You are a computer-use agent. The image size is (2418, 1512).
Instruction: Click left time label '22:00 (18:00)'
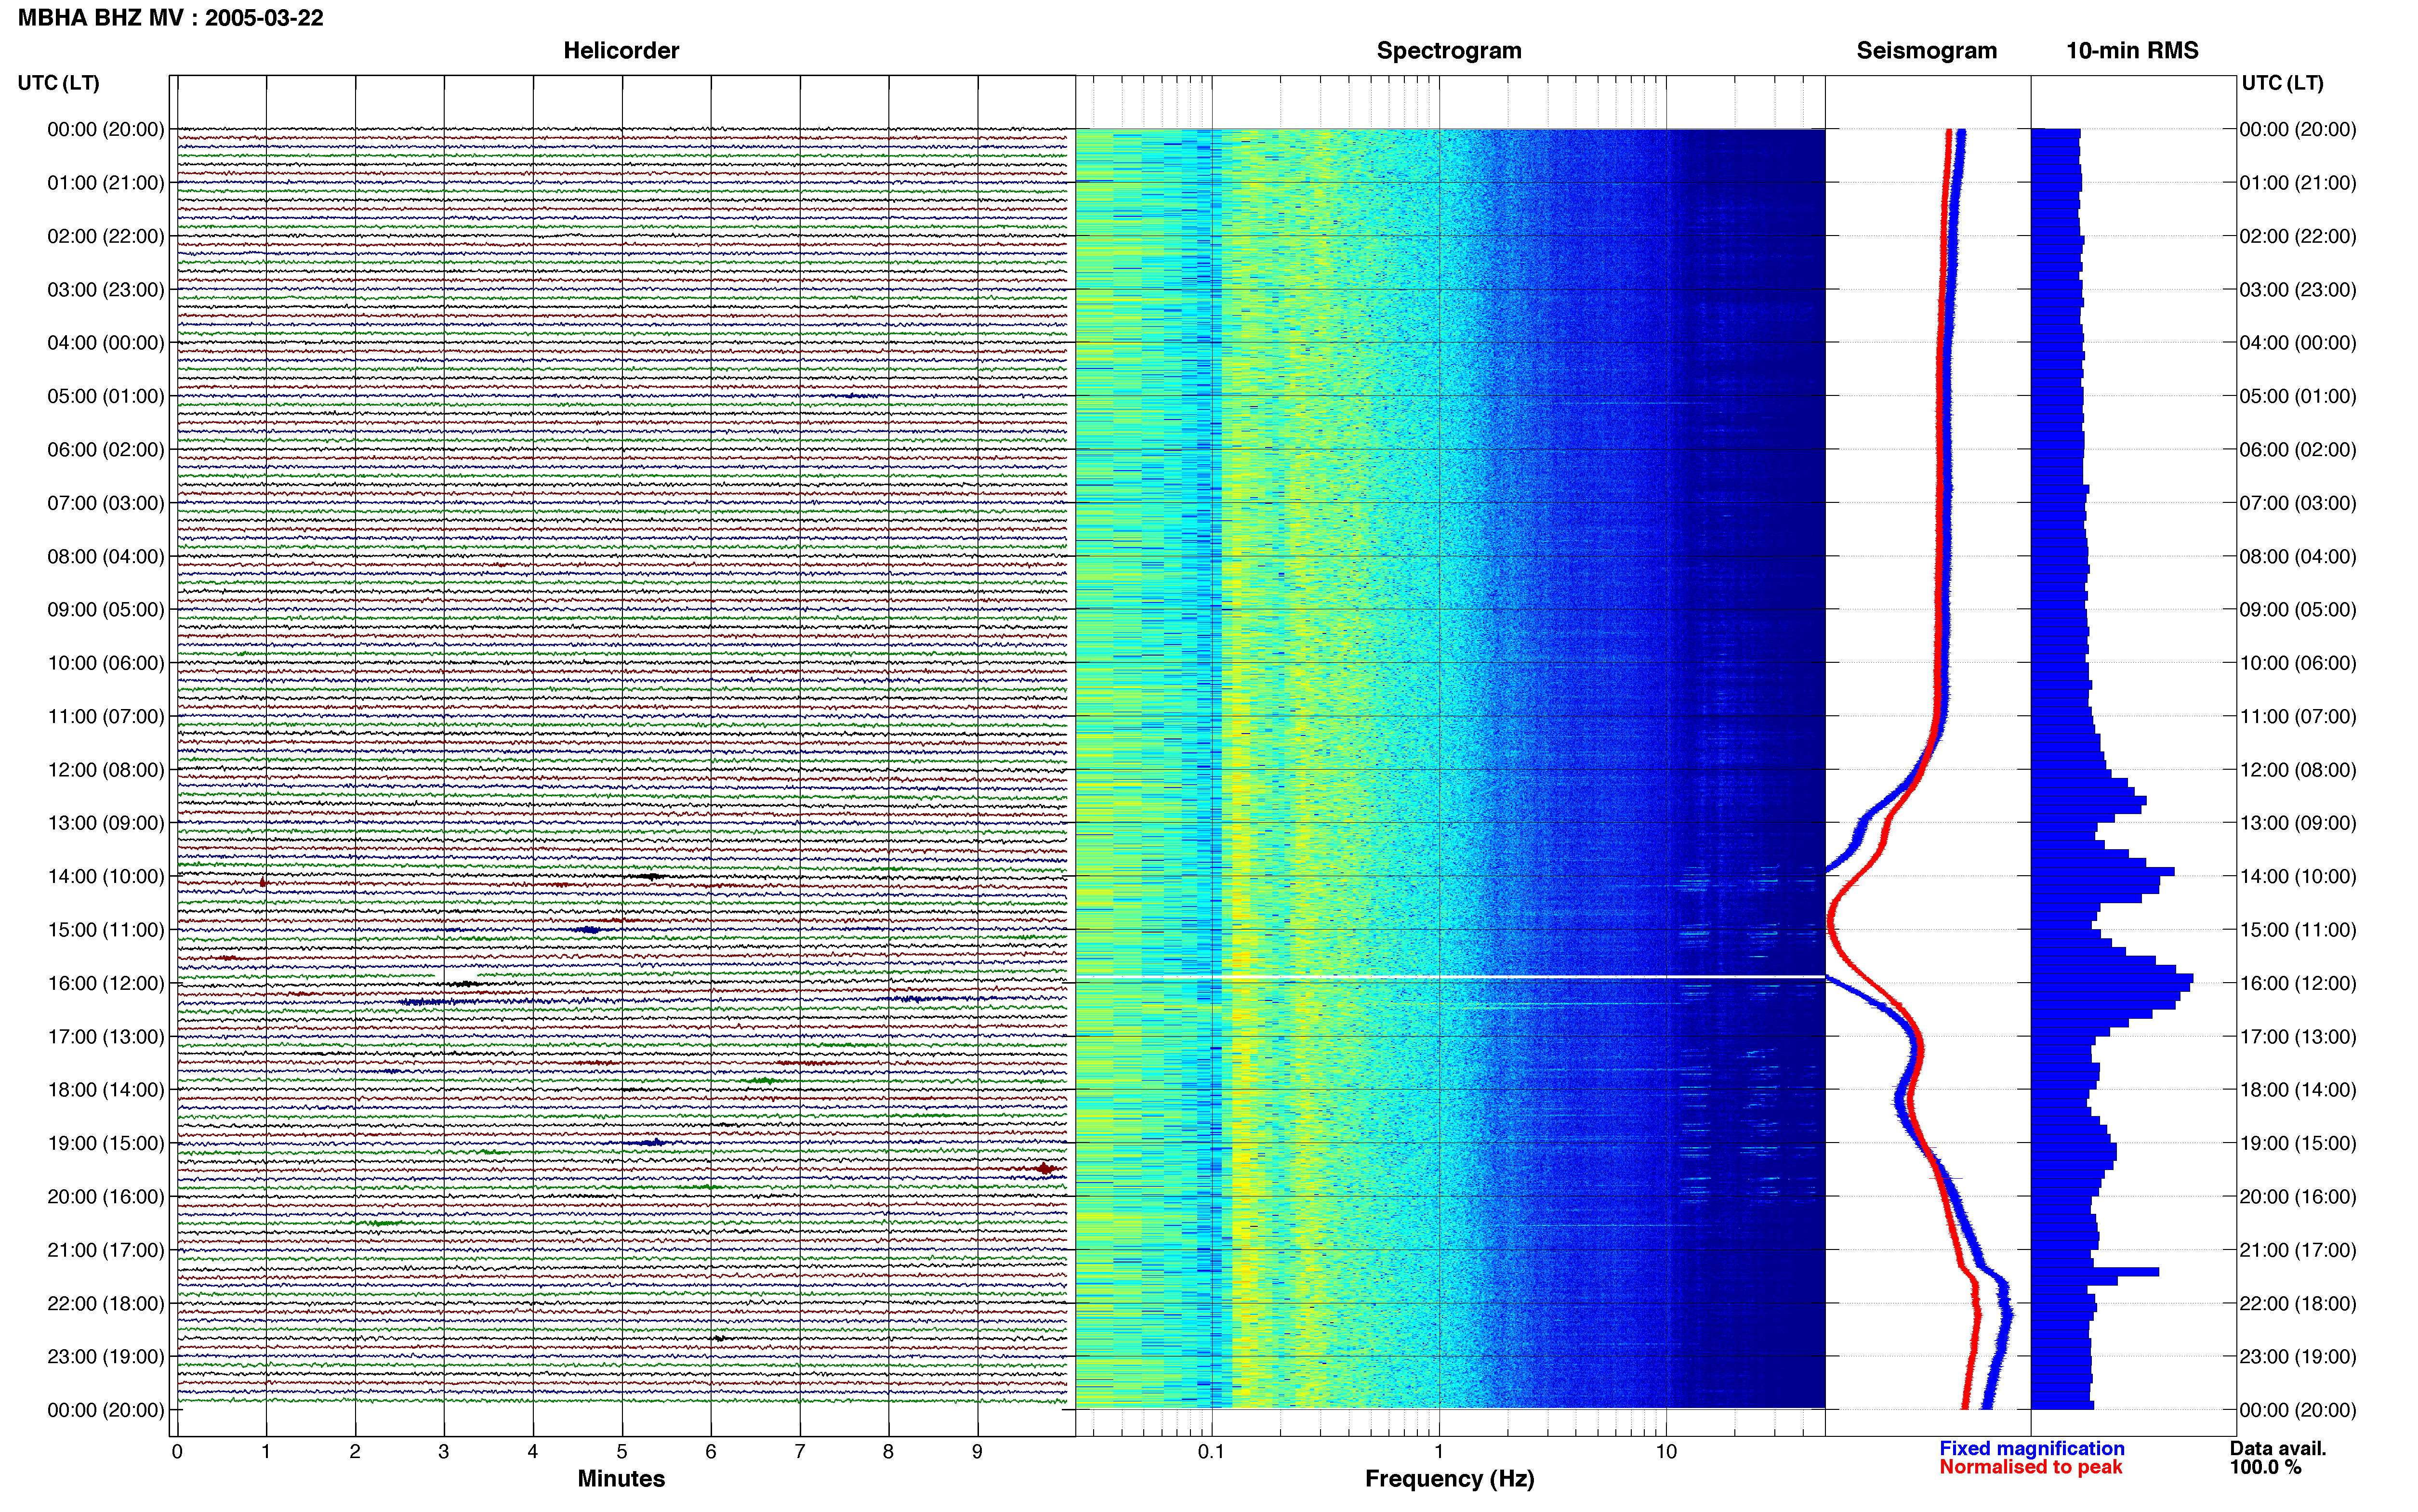tap(106, 1304)
